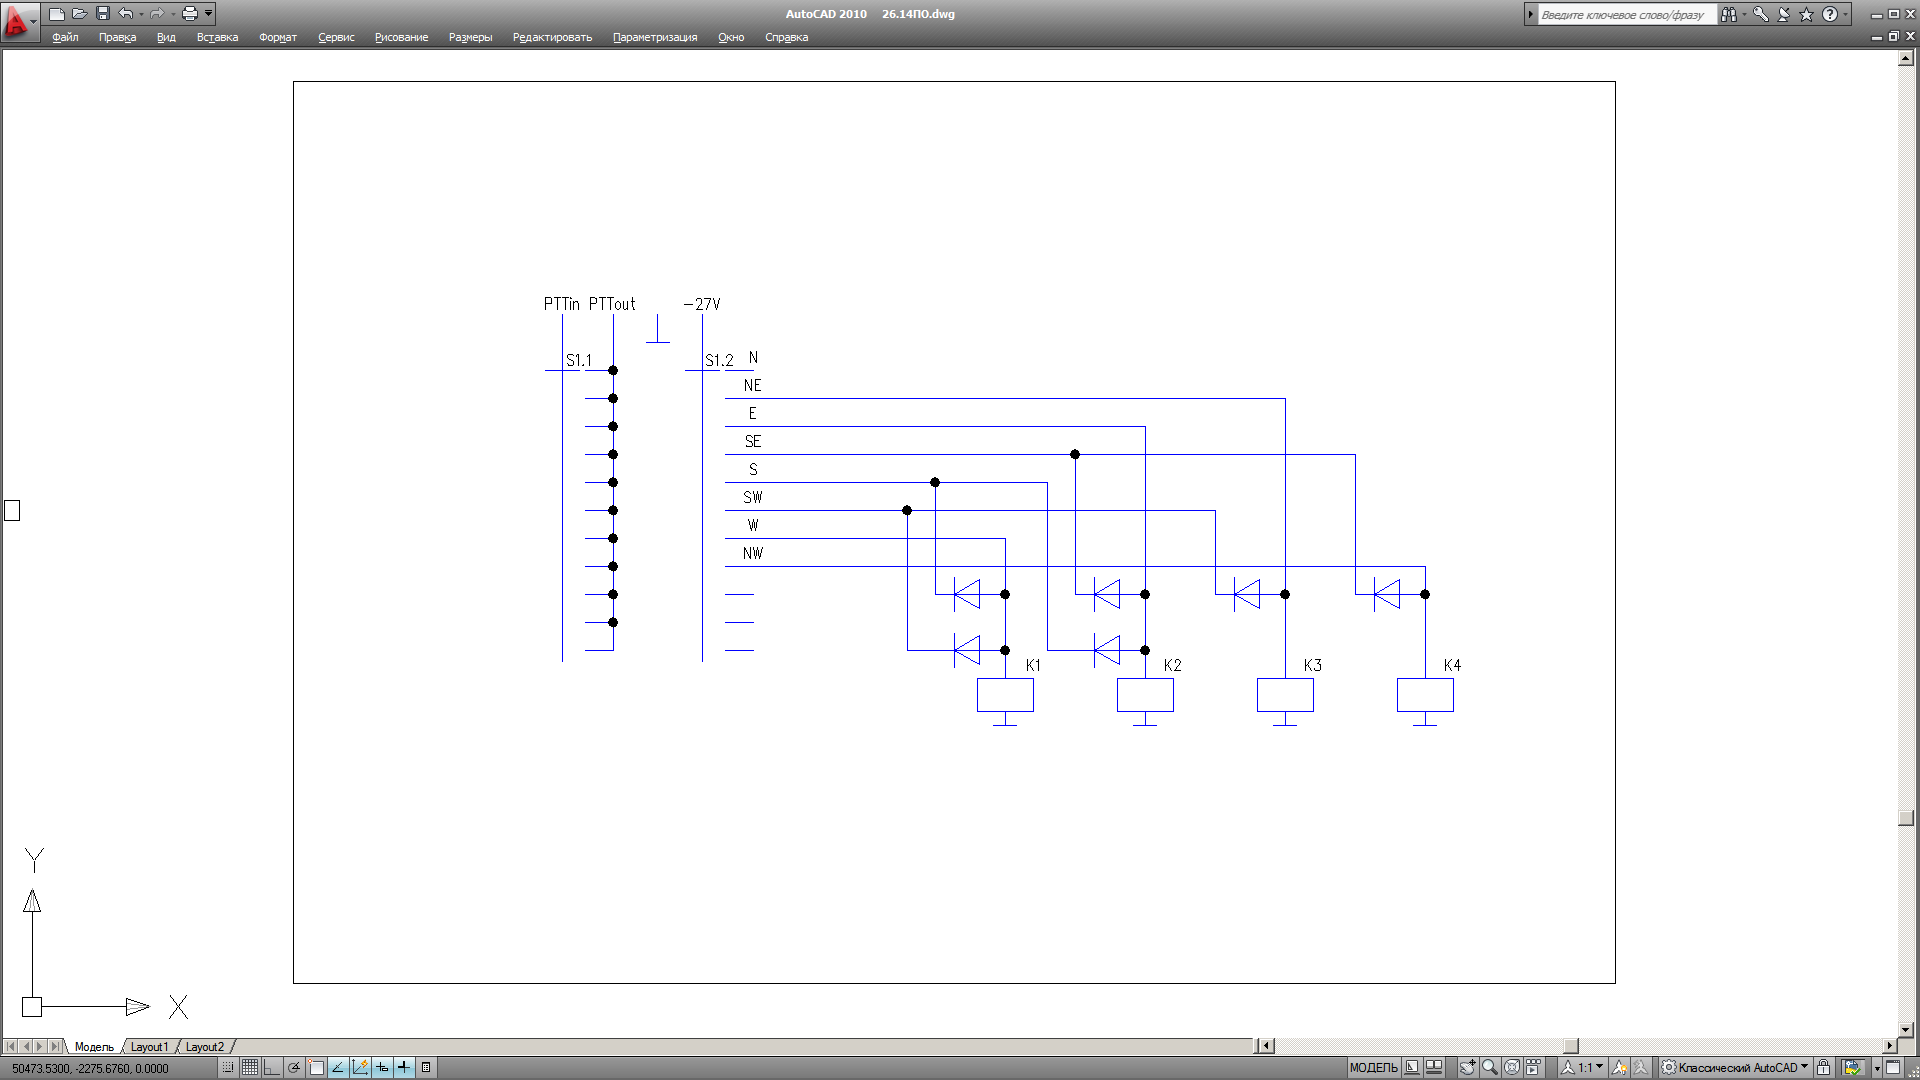Click the Quick View Layouts icon
1920x1080 pixels.
pyautogui.click(x=1412, y=1068)
